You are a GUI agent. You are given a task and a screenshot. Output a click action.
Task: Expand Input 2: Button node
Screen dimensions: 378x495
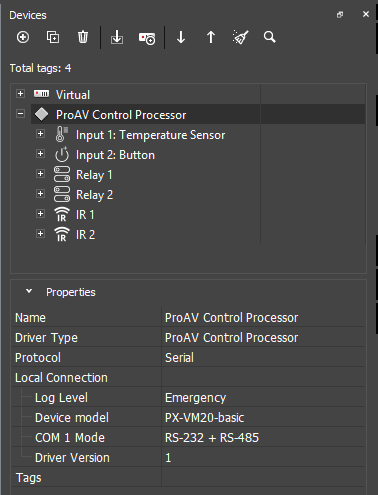pyautogui.click(x=40, y=154)
